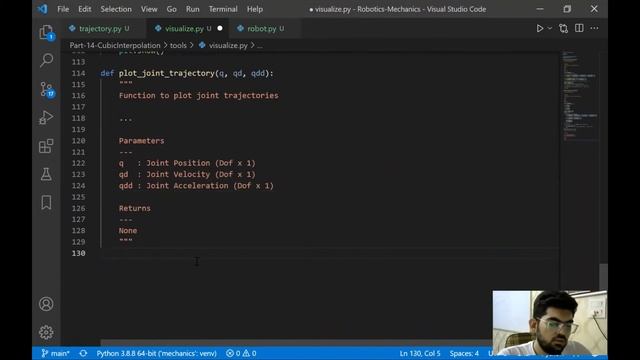Expand the run button dropdown arrow
This screenshot has width=640, height=360.
[550, 28]
